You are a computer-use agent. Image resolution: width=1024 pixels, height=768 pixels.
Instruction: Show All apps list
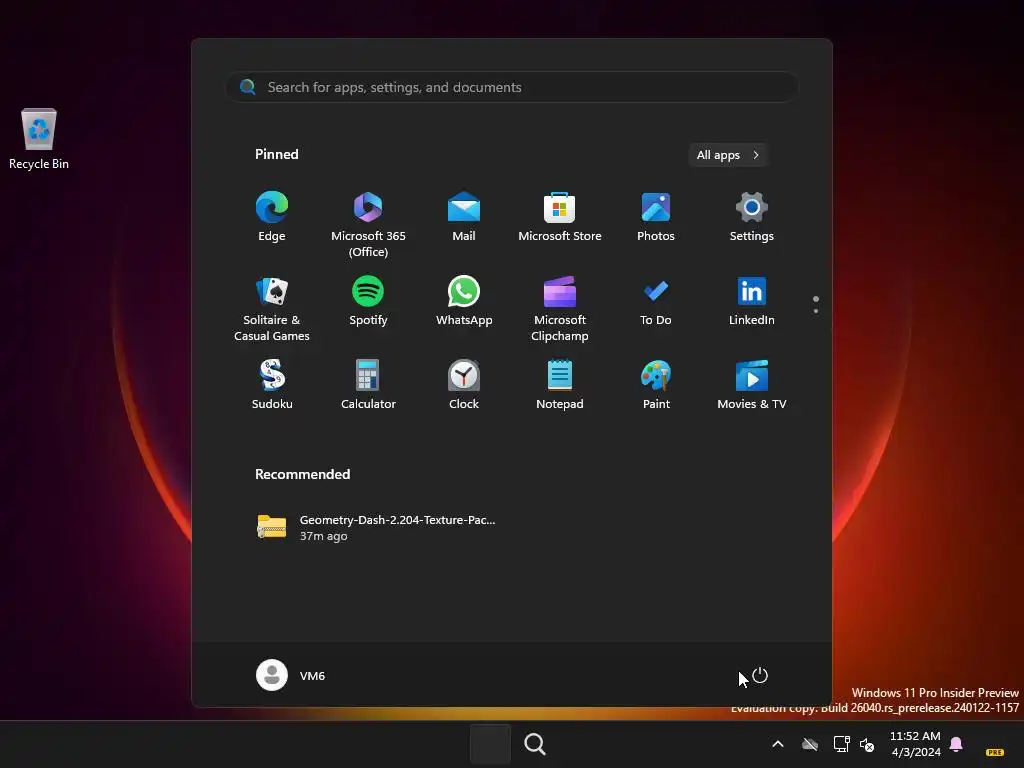[x=728, y=155]
